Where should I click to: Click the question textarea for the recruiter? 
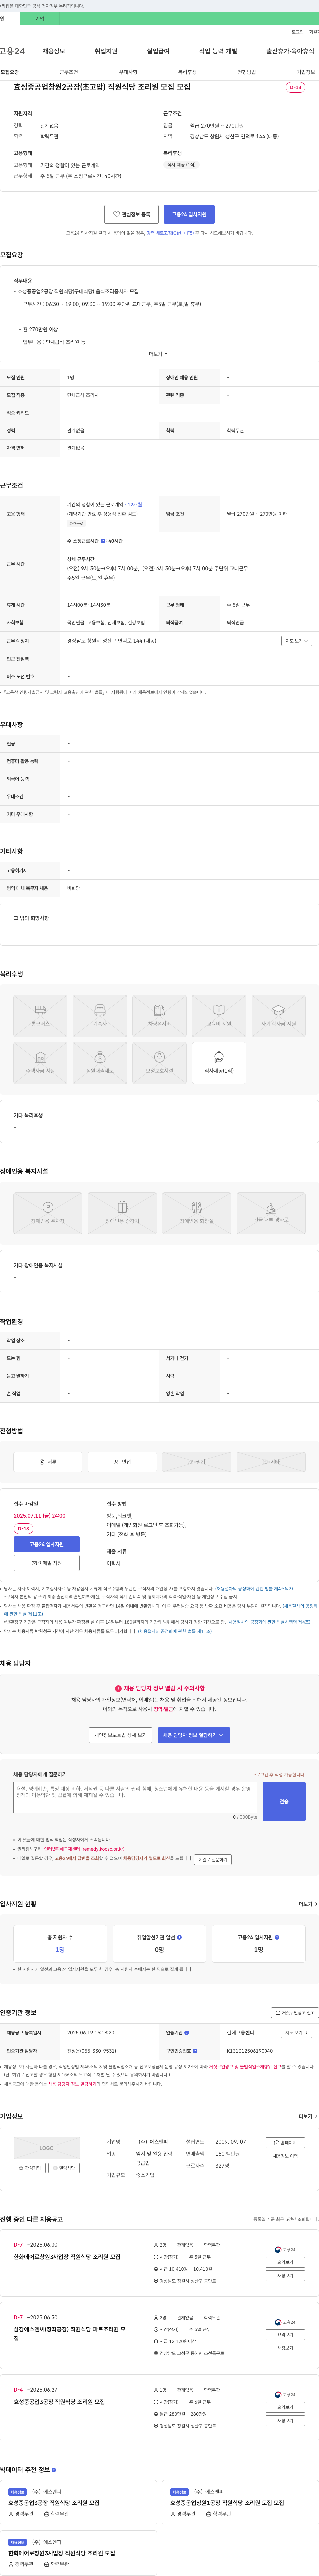point(135,1797)
